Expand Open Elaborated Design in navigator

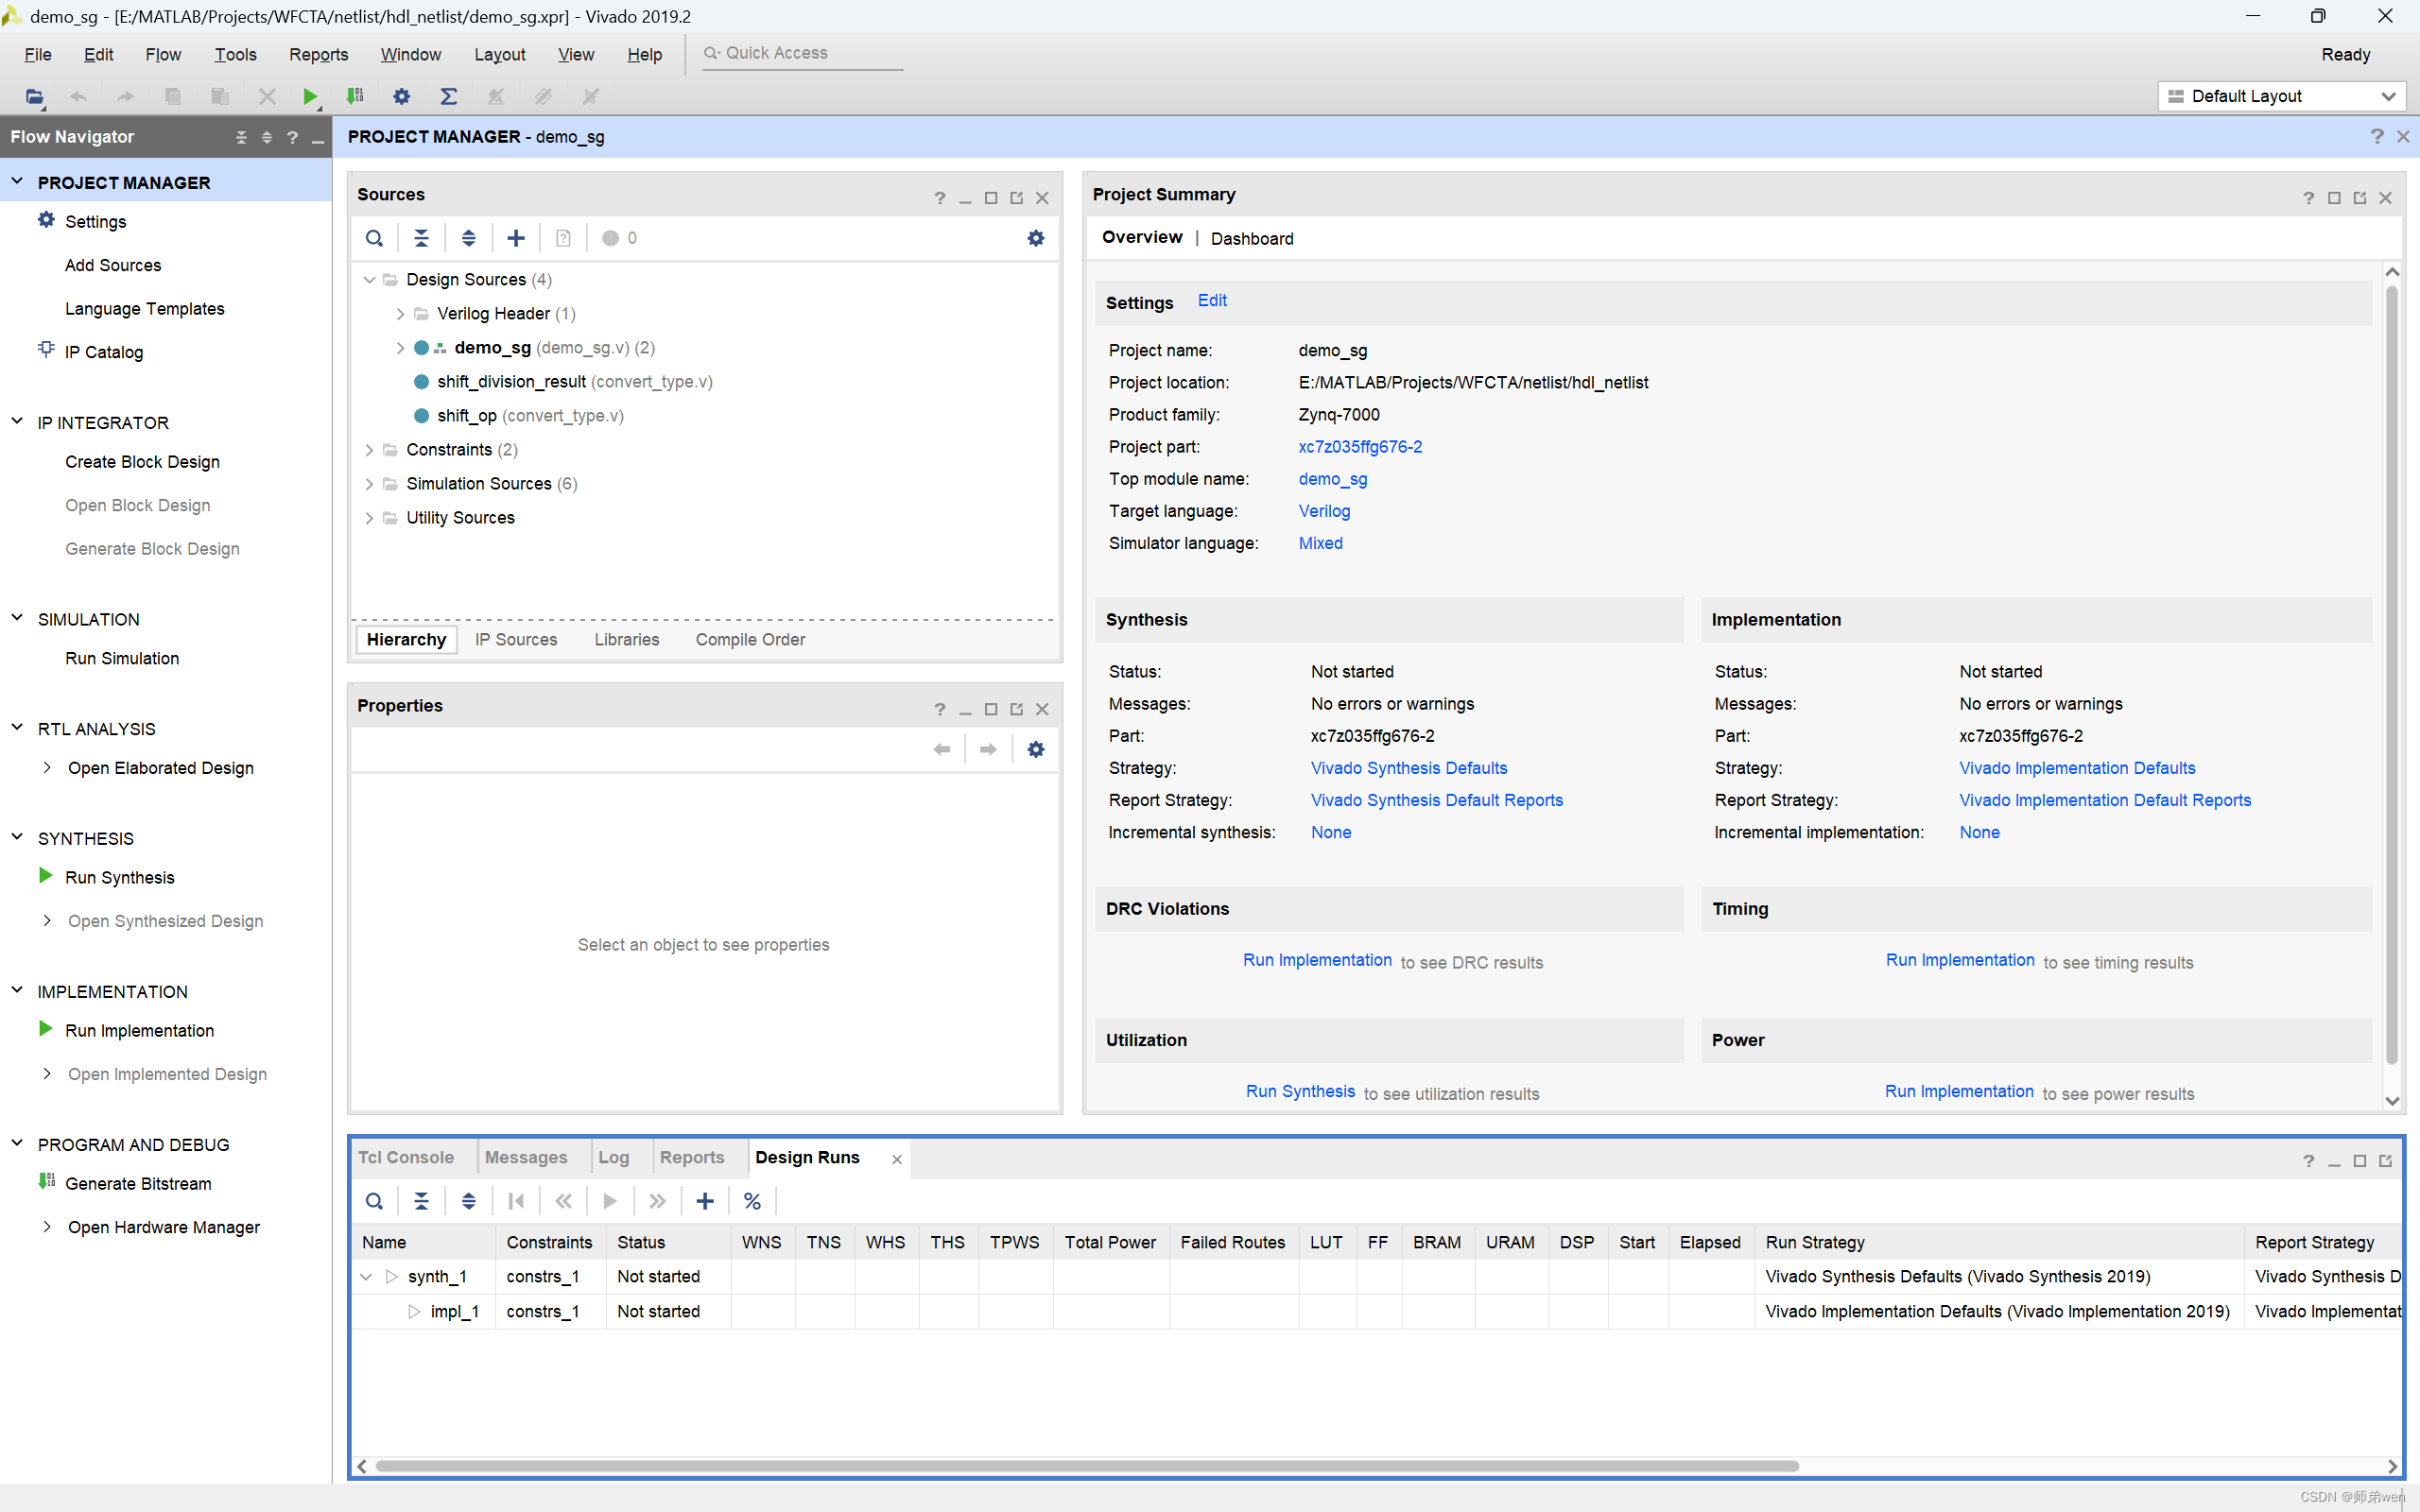point(47,768)
